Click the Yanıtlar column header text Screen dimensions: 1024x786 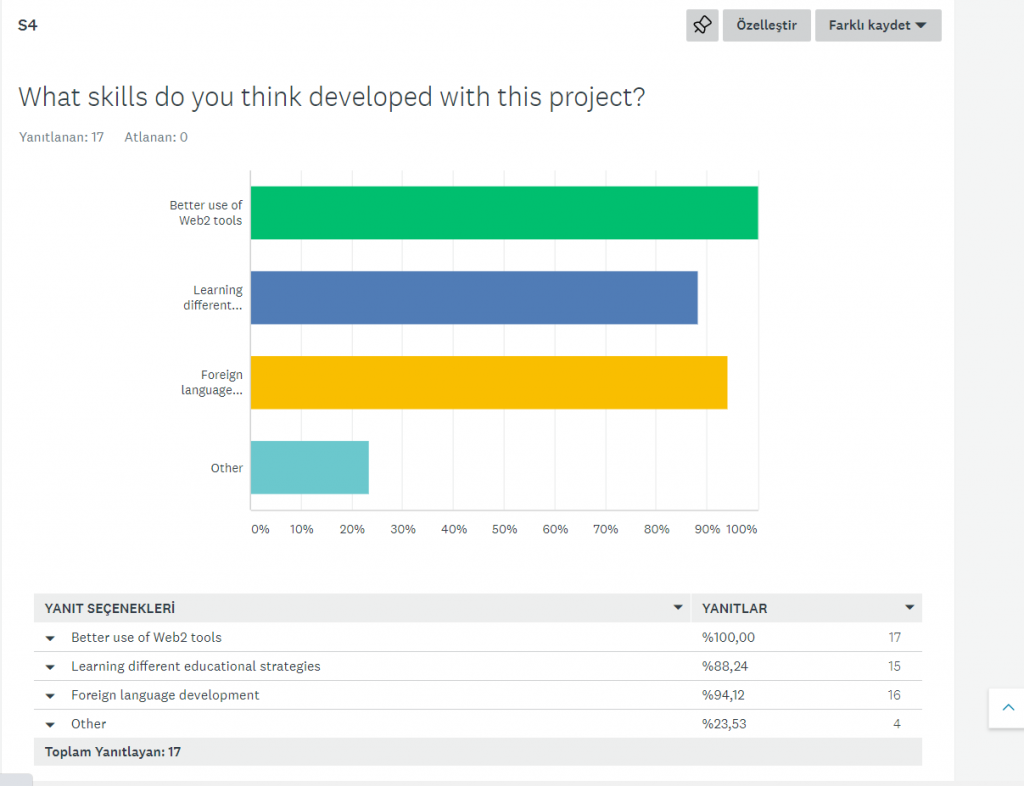pyautogui.click(x=734, y=608)
